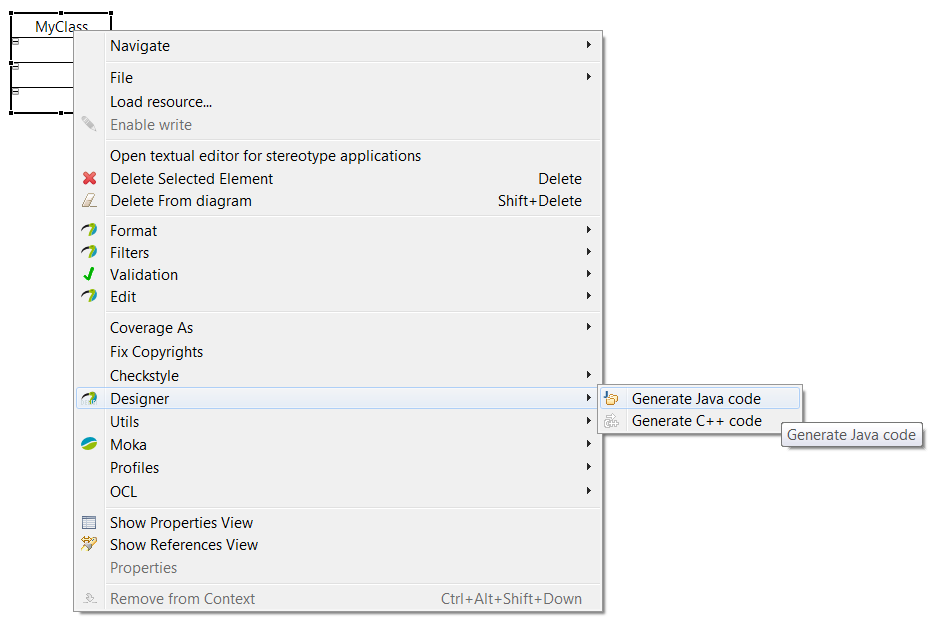Click the Papyrus icon beside Edit
This screenshot has width=933, height=624.
click(x=89, y=297)
